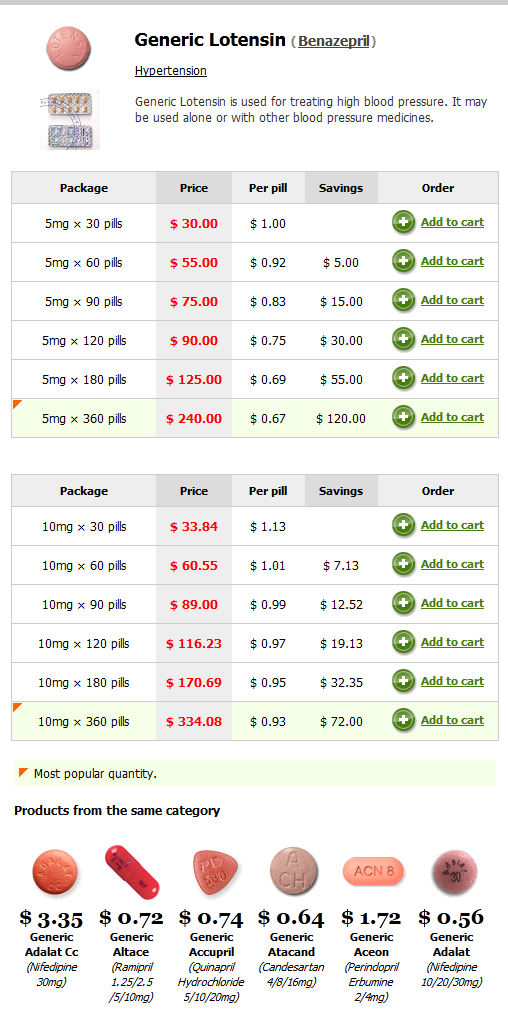Click green plus icon for 10mg × 180 pills

403,681
